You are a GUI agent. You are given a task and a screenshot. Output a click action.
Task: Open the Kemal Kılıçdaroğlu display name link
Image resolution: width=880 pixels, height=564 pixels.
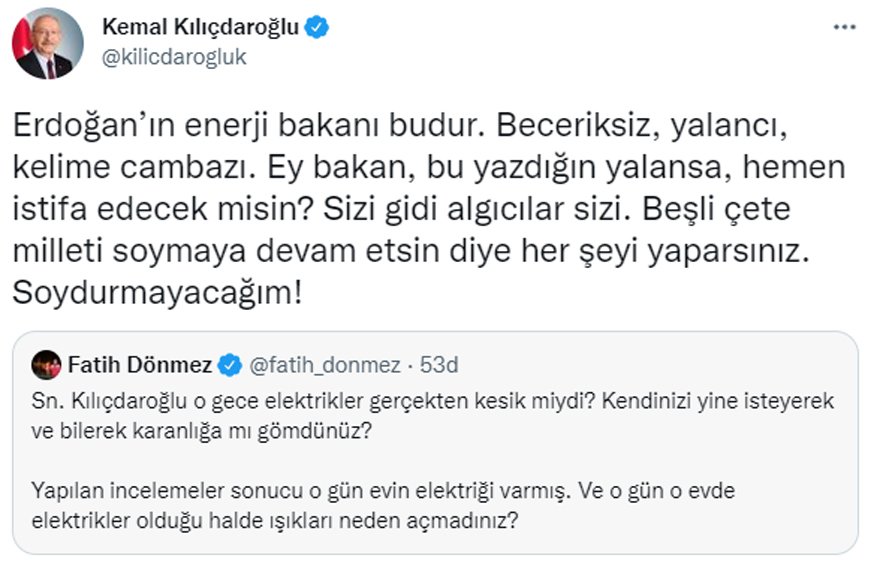[x=200, y=28]
